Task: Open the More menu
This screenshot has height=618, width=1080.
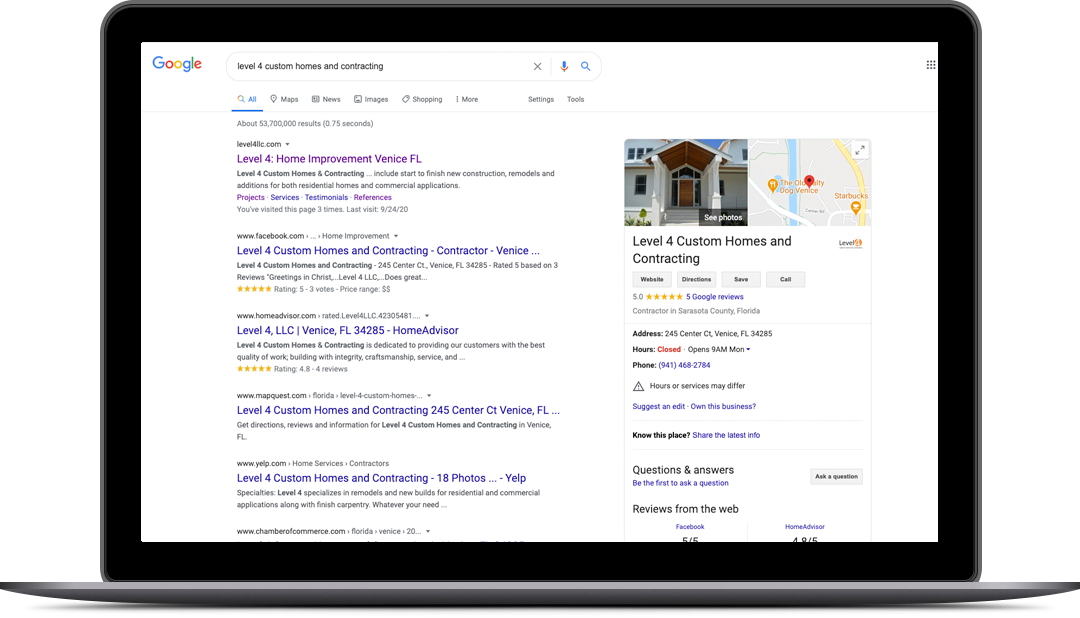Action: pos(466,99)
